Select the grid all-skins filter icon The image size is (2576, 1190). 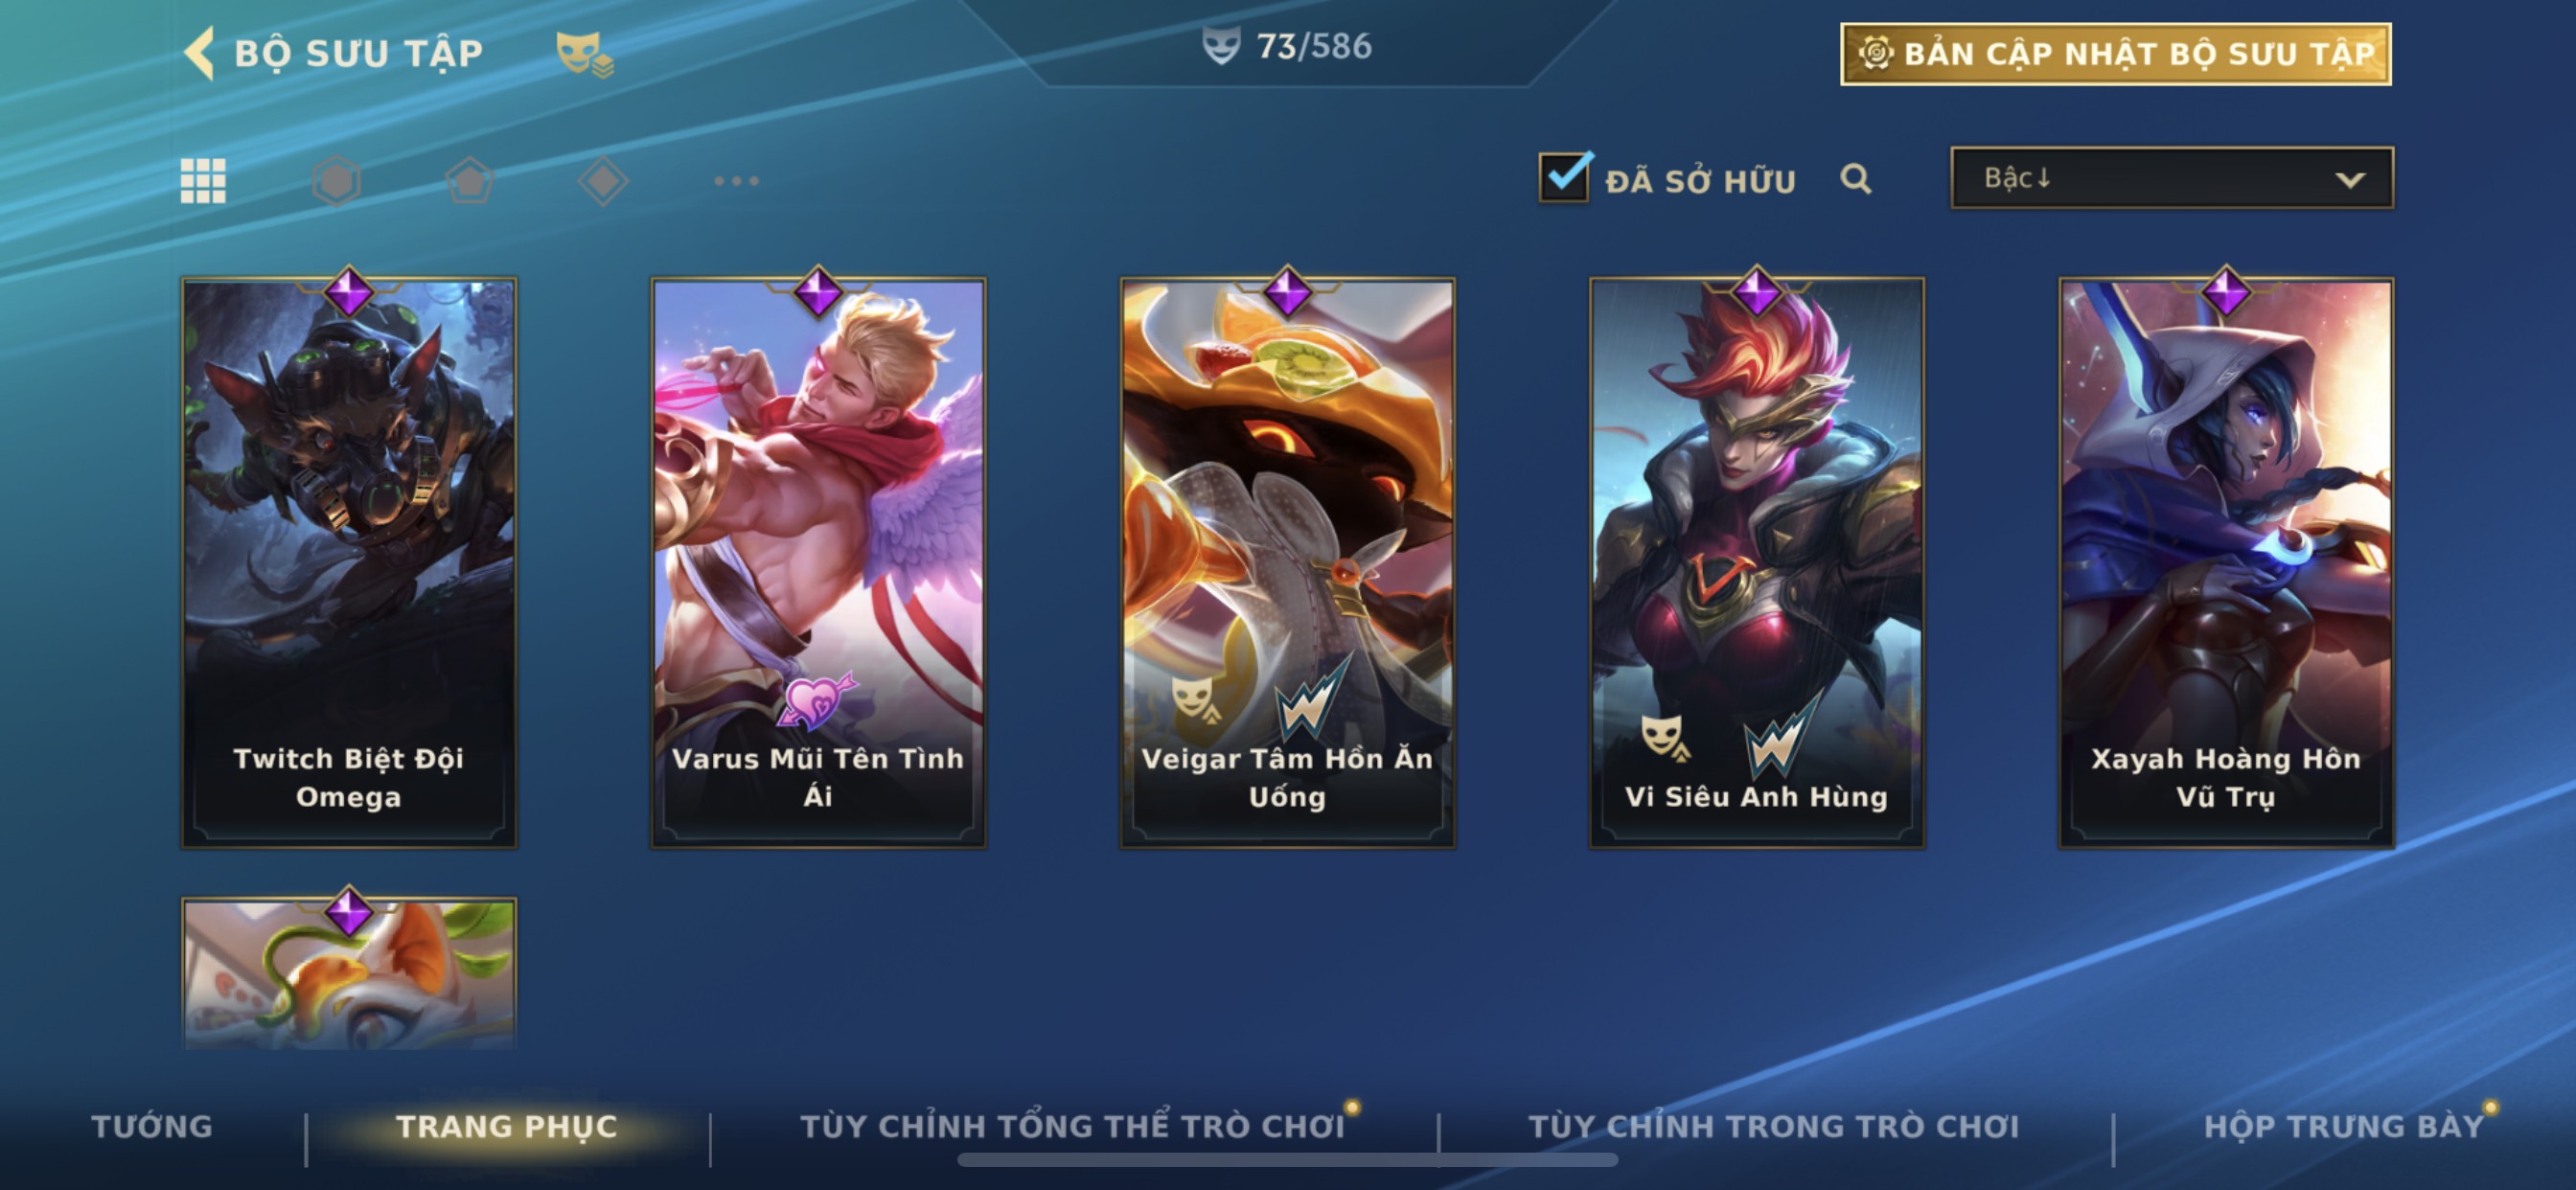click(203, 181)
